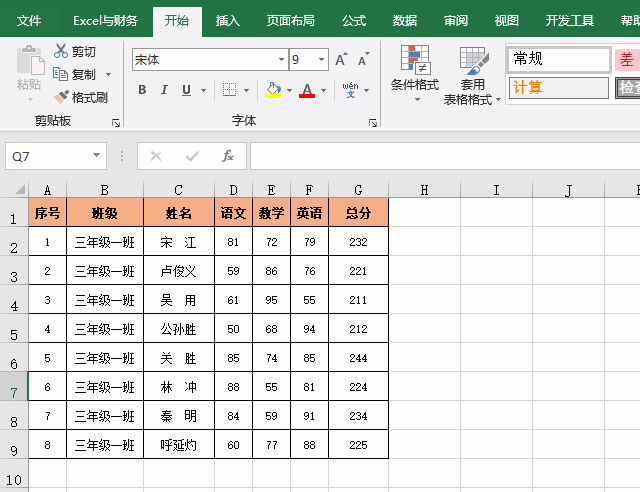Click the Cut (剪切) scissors icon
This screenshot has height=492, width=640.
point(61,51)
